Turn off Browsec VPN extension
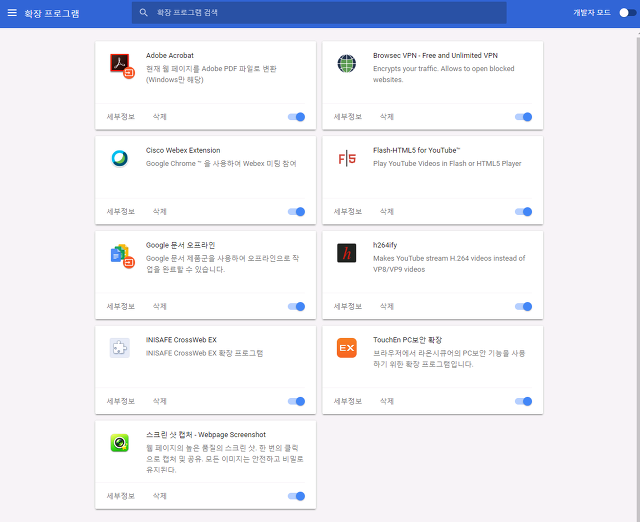The height and width of the screenshot is (522, 640). [523, 117]
